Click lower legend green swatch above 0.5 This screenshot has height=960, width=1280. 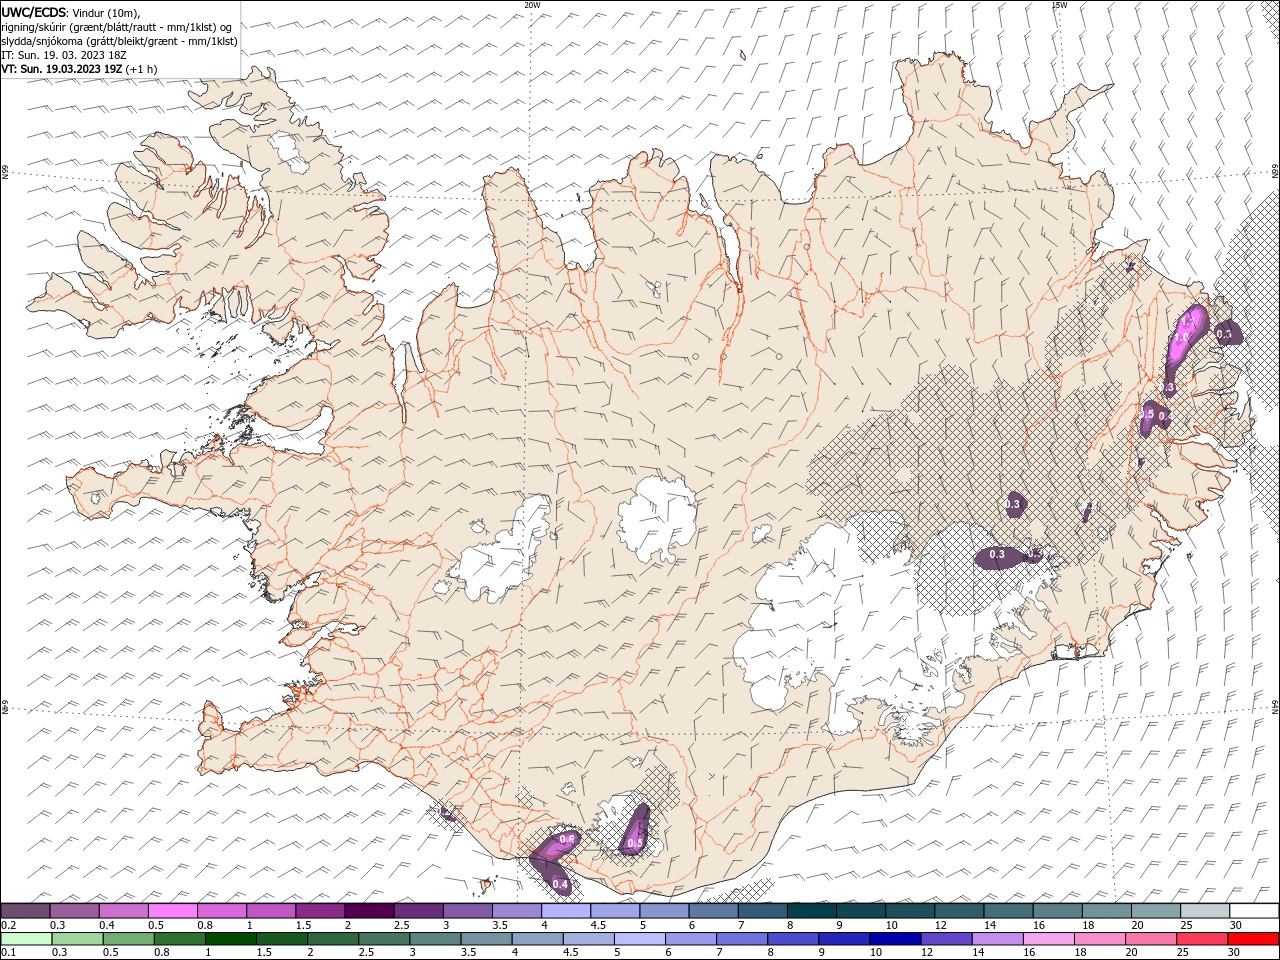point(128,939)
